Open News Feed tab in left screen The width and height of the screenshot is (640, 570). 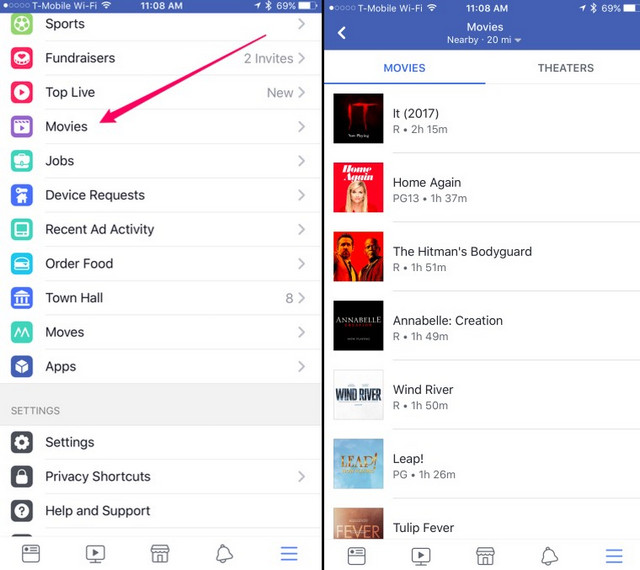[31, 554]
